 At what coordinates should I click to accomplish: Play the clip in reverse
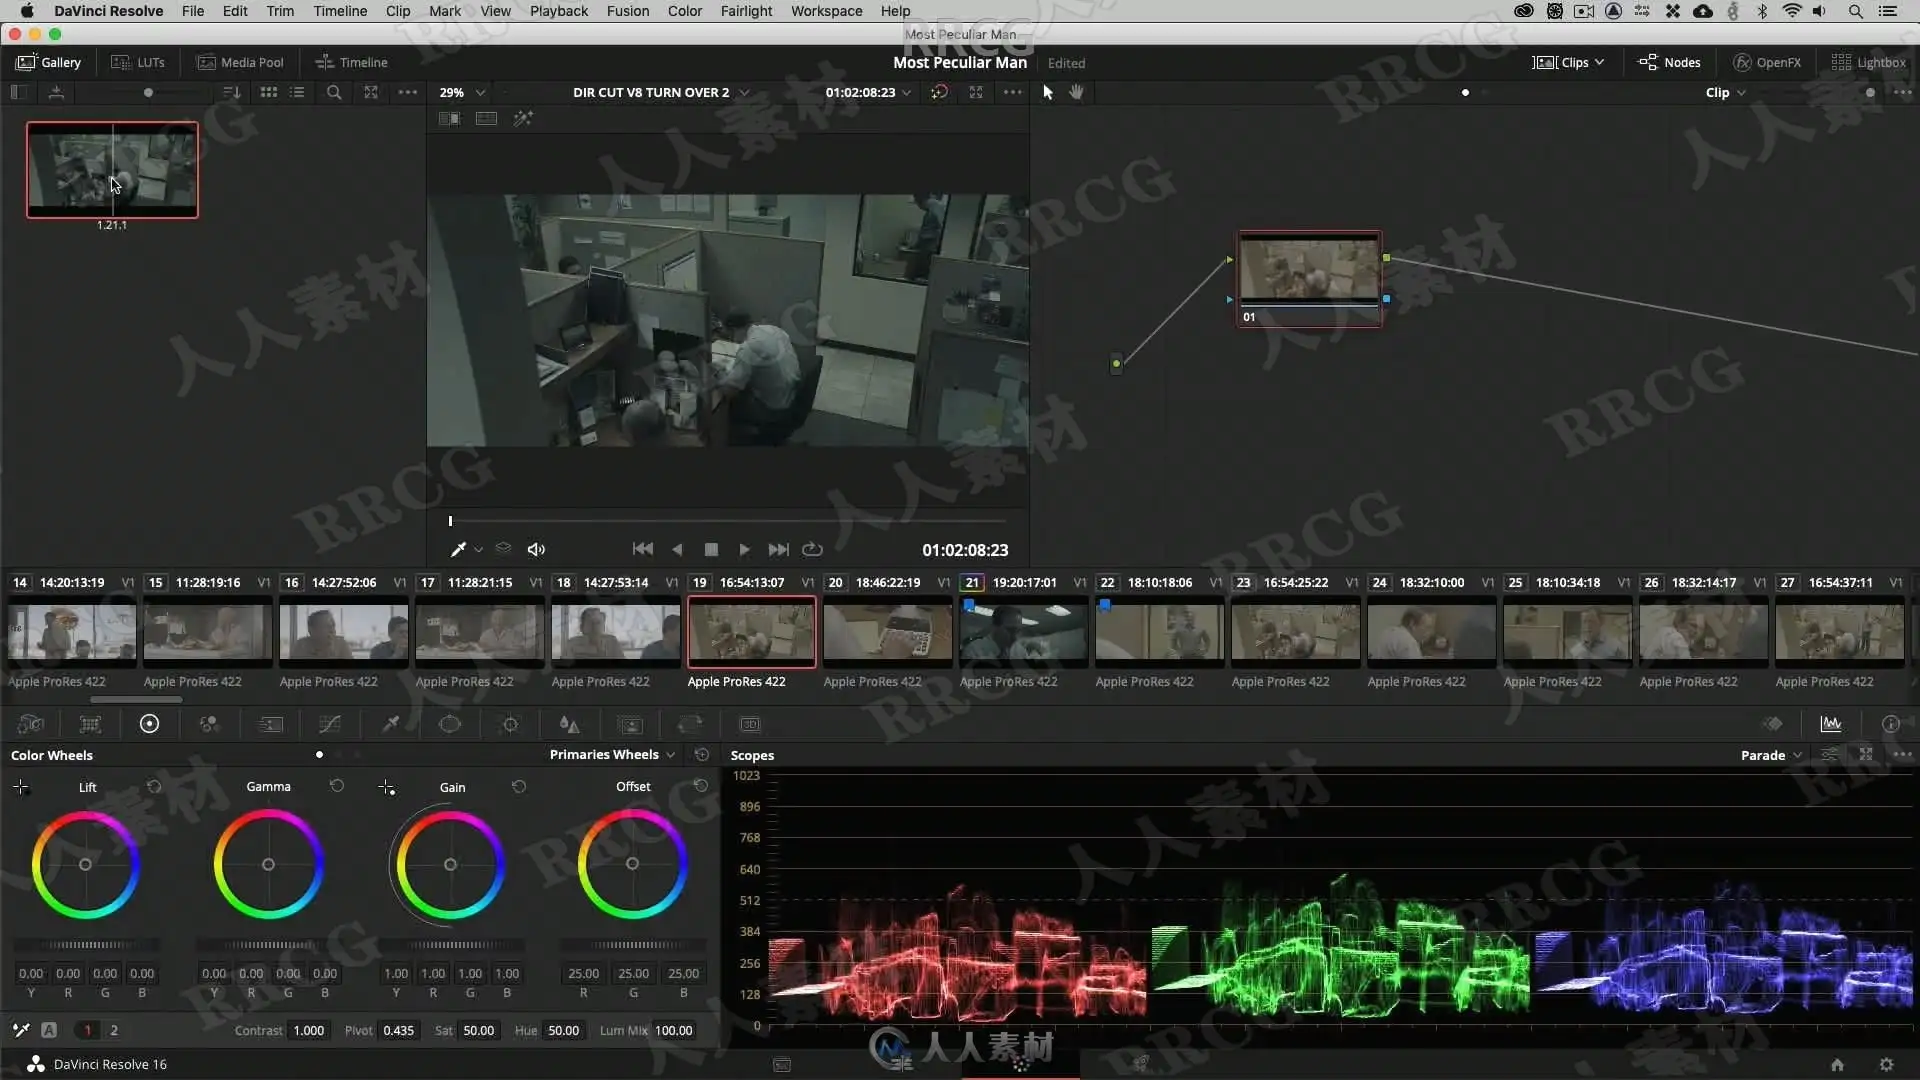pyautogui.click(x=678, y=550)
